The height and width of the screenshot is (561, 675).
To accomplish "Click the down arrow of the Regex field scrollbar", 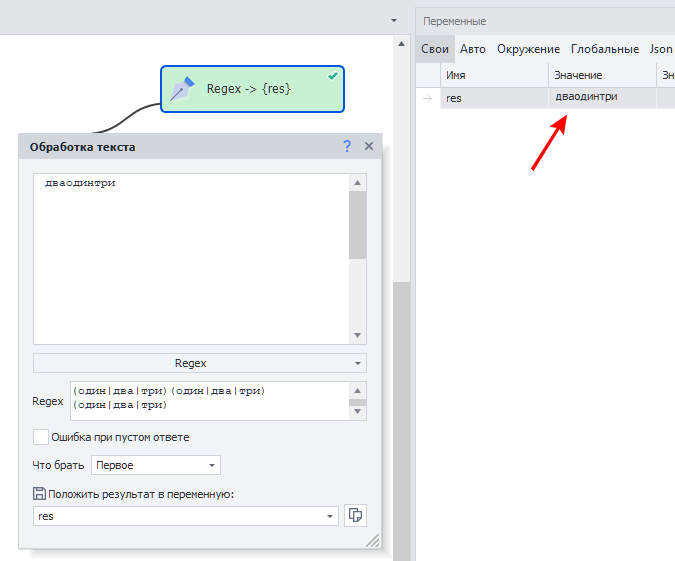I will pyautogui.click(x=357, y=412).
